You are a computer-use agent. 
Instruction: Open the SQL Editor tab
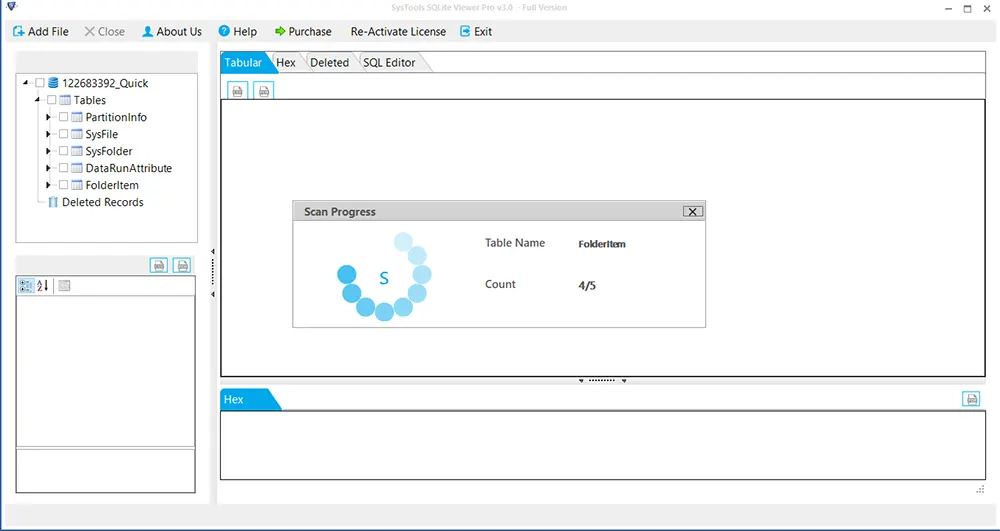pyautogui.click(x=389, y=62)
